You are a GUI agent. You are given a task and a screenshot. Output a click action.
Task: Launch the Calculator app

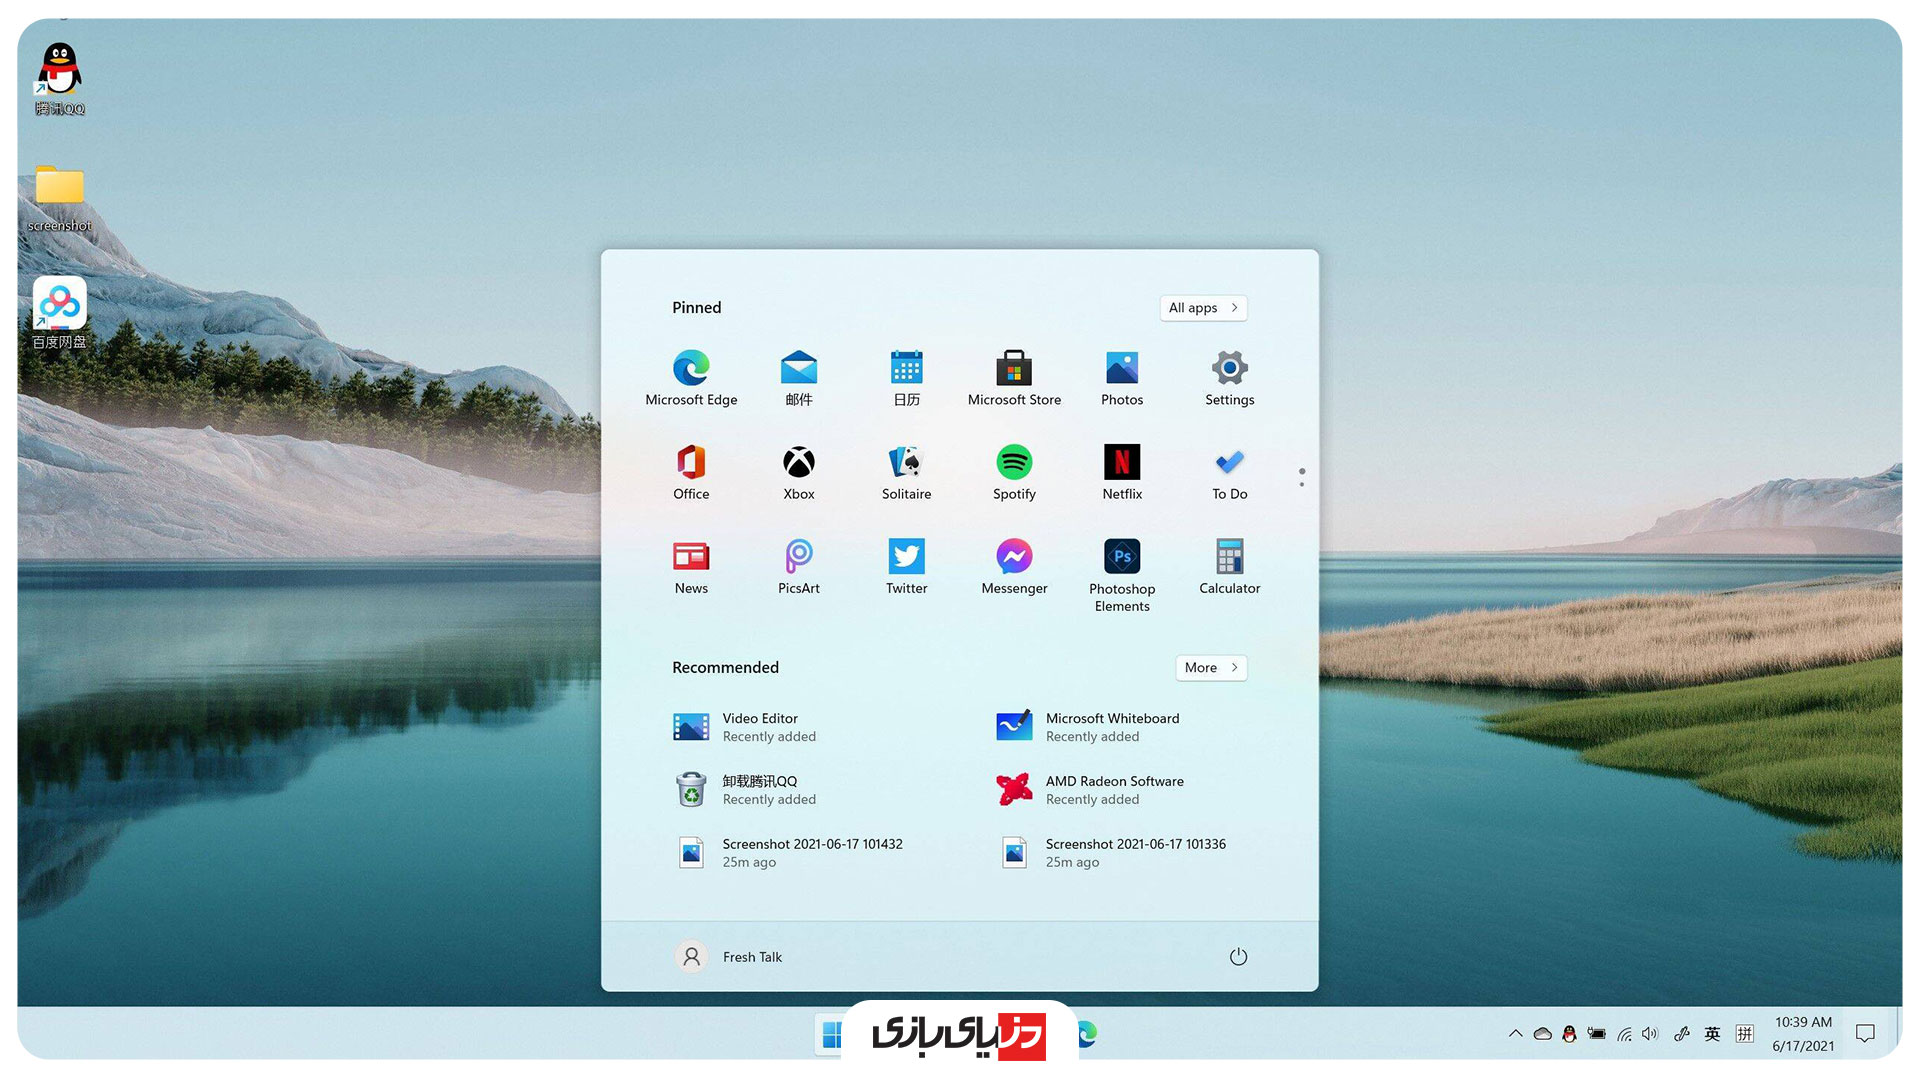point(1229,567)
